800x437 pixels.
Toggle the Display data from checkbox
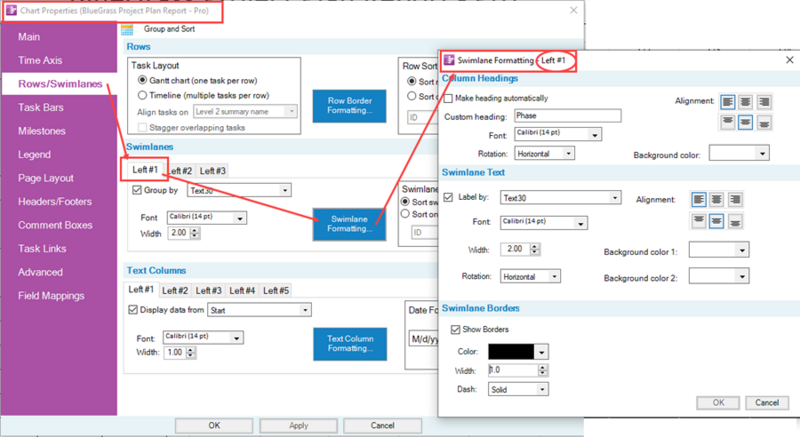click(133, 310)
